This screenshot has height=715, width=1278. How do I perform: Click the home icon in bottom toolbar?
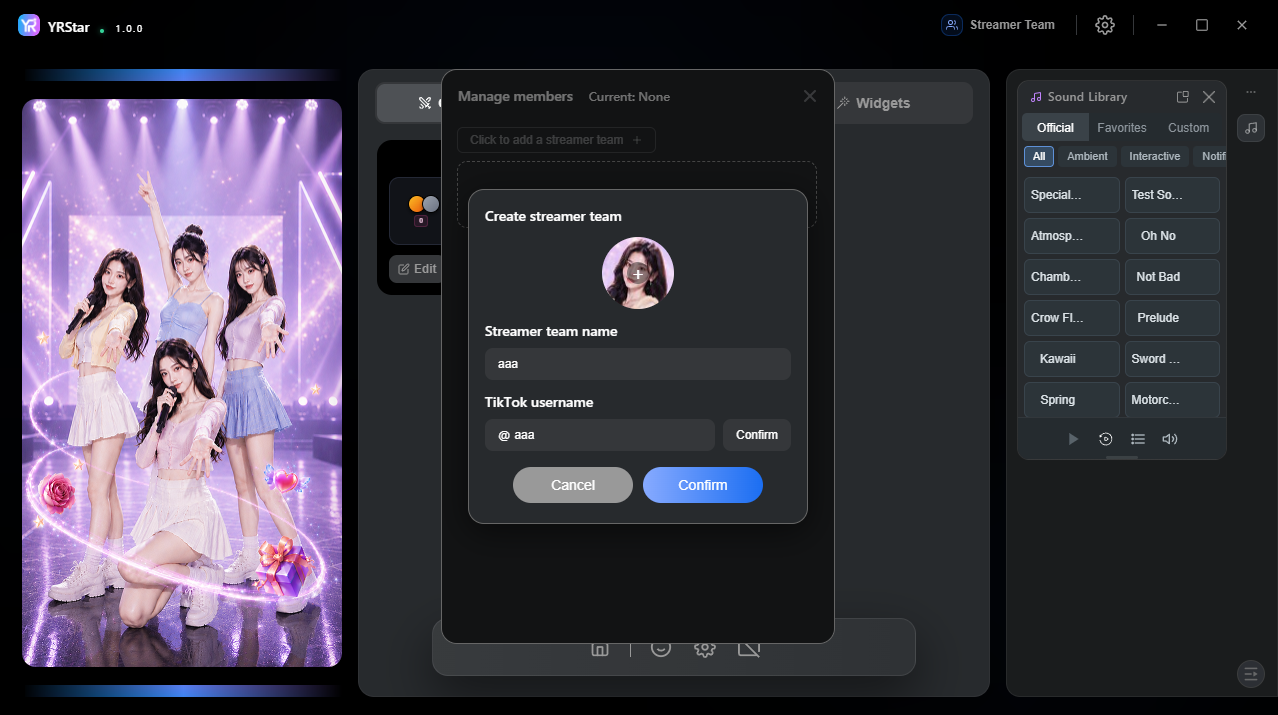[x=600, y=648]
